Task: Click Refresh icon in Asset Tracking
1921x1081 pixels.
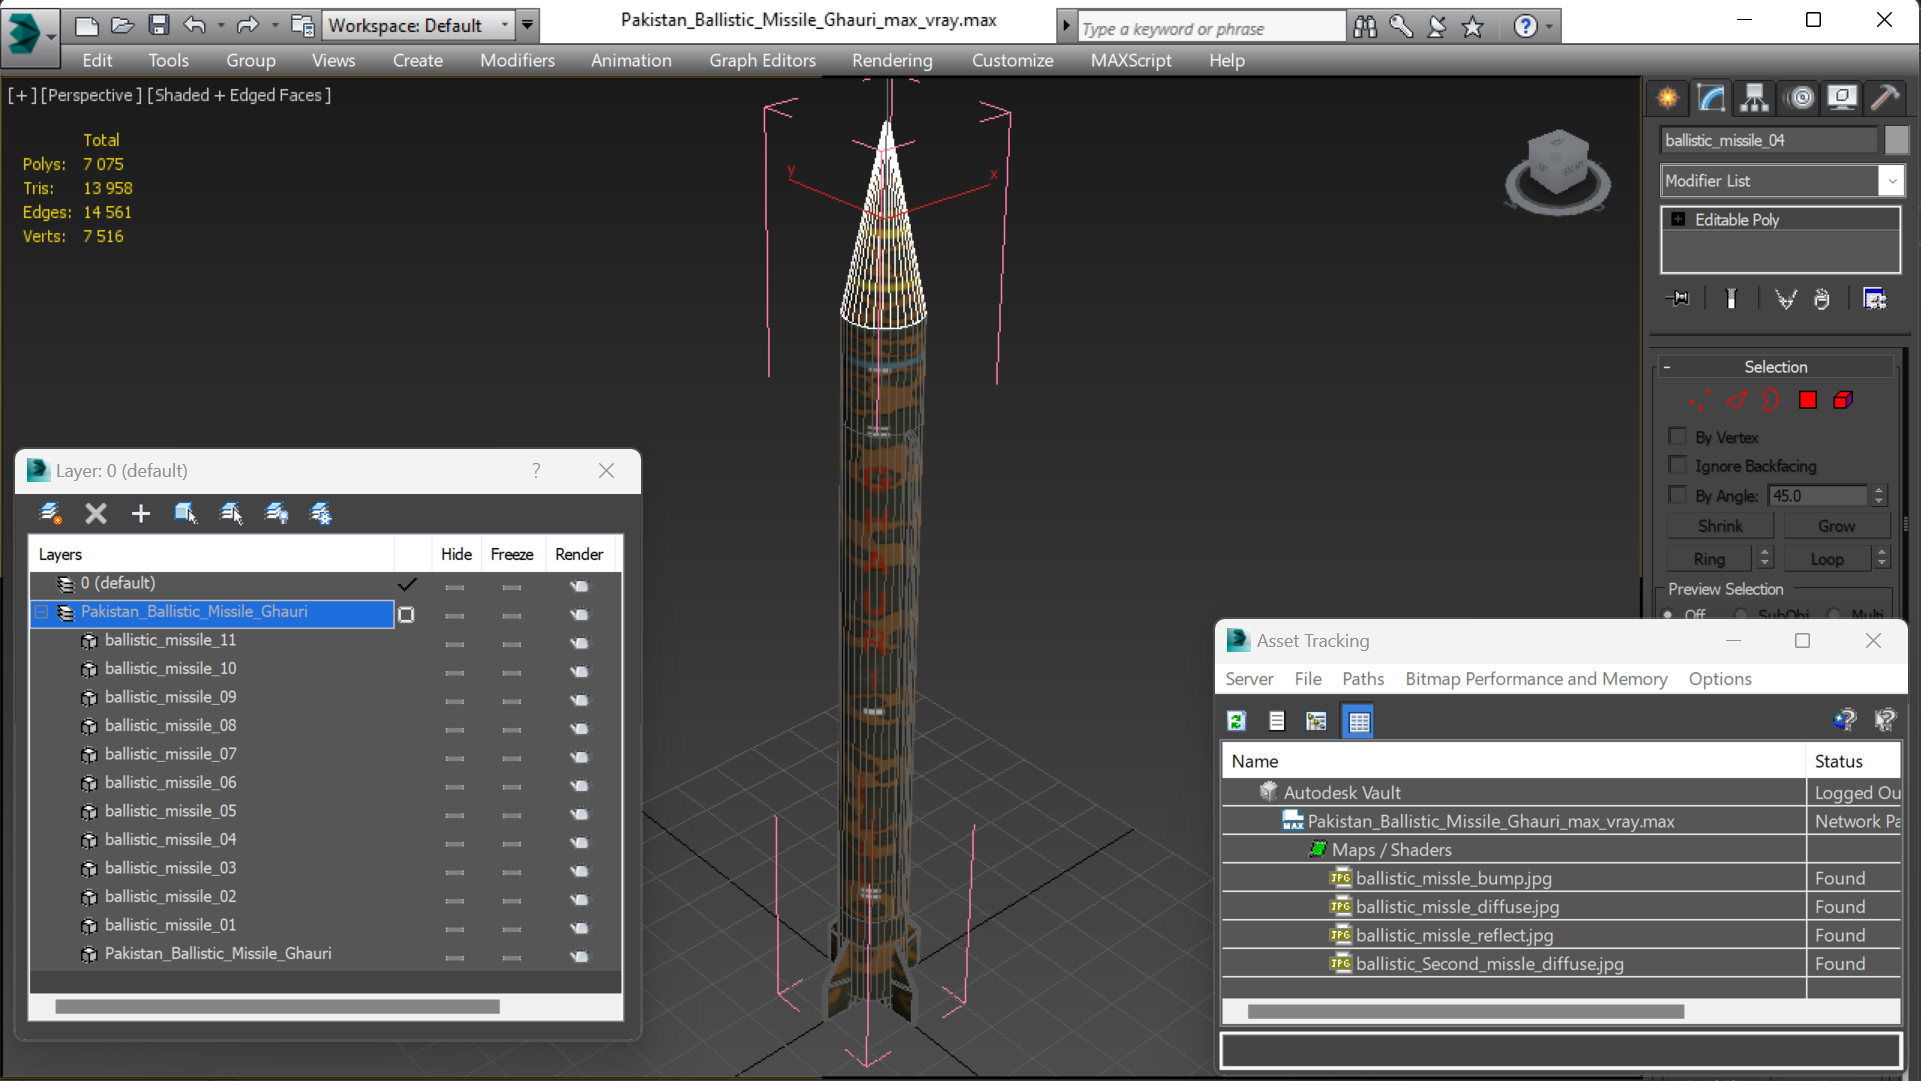Action: coord(1237,721)
